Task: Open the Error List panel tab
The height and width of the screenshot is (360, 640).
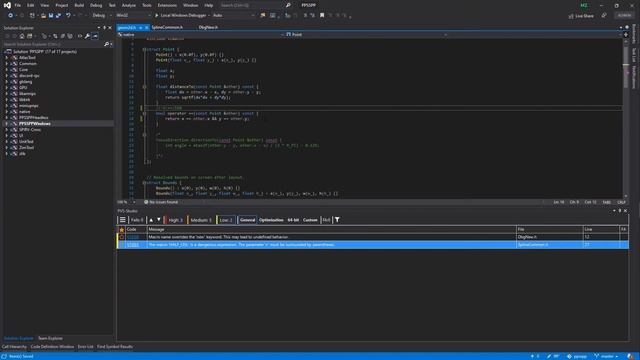Action: (x=85, y=347)
